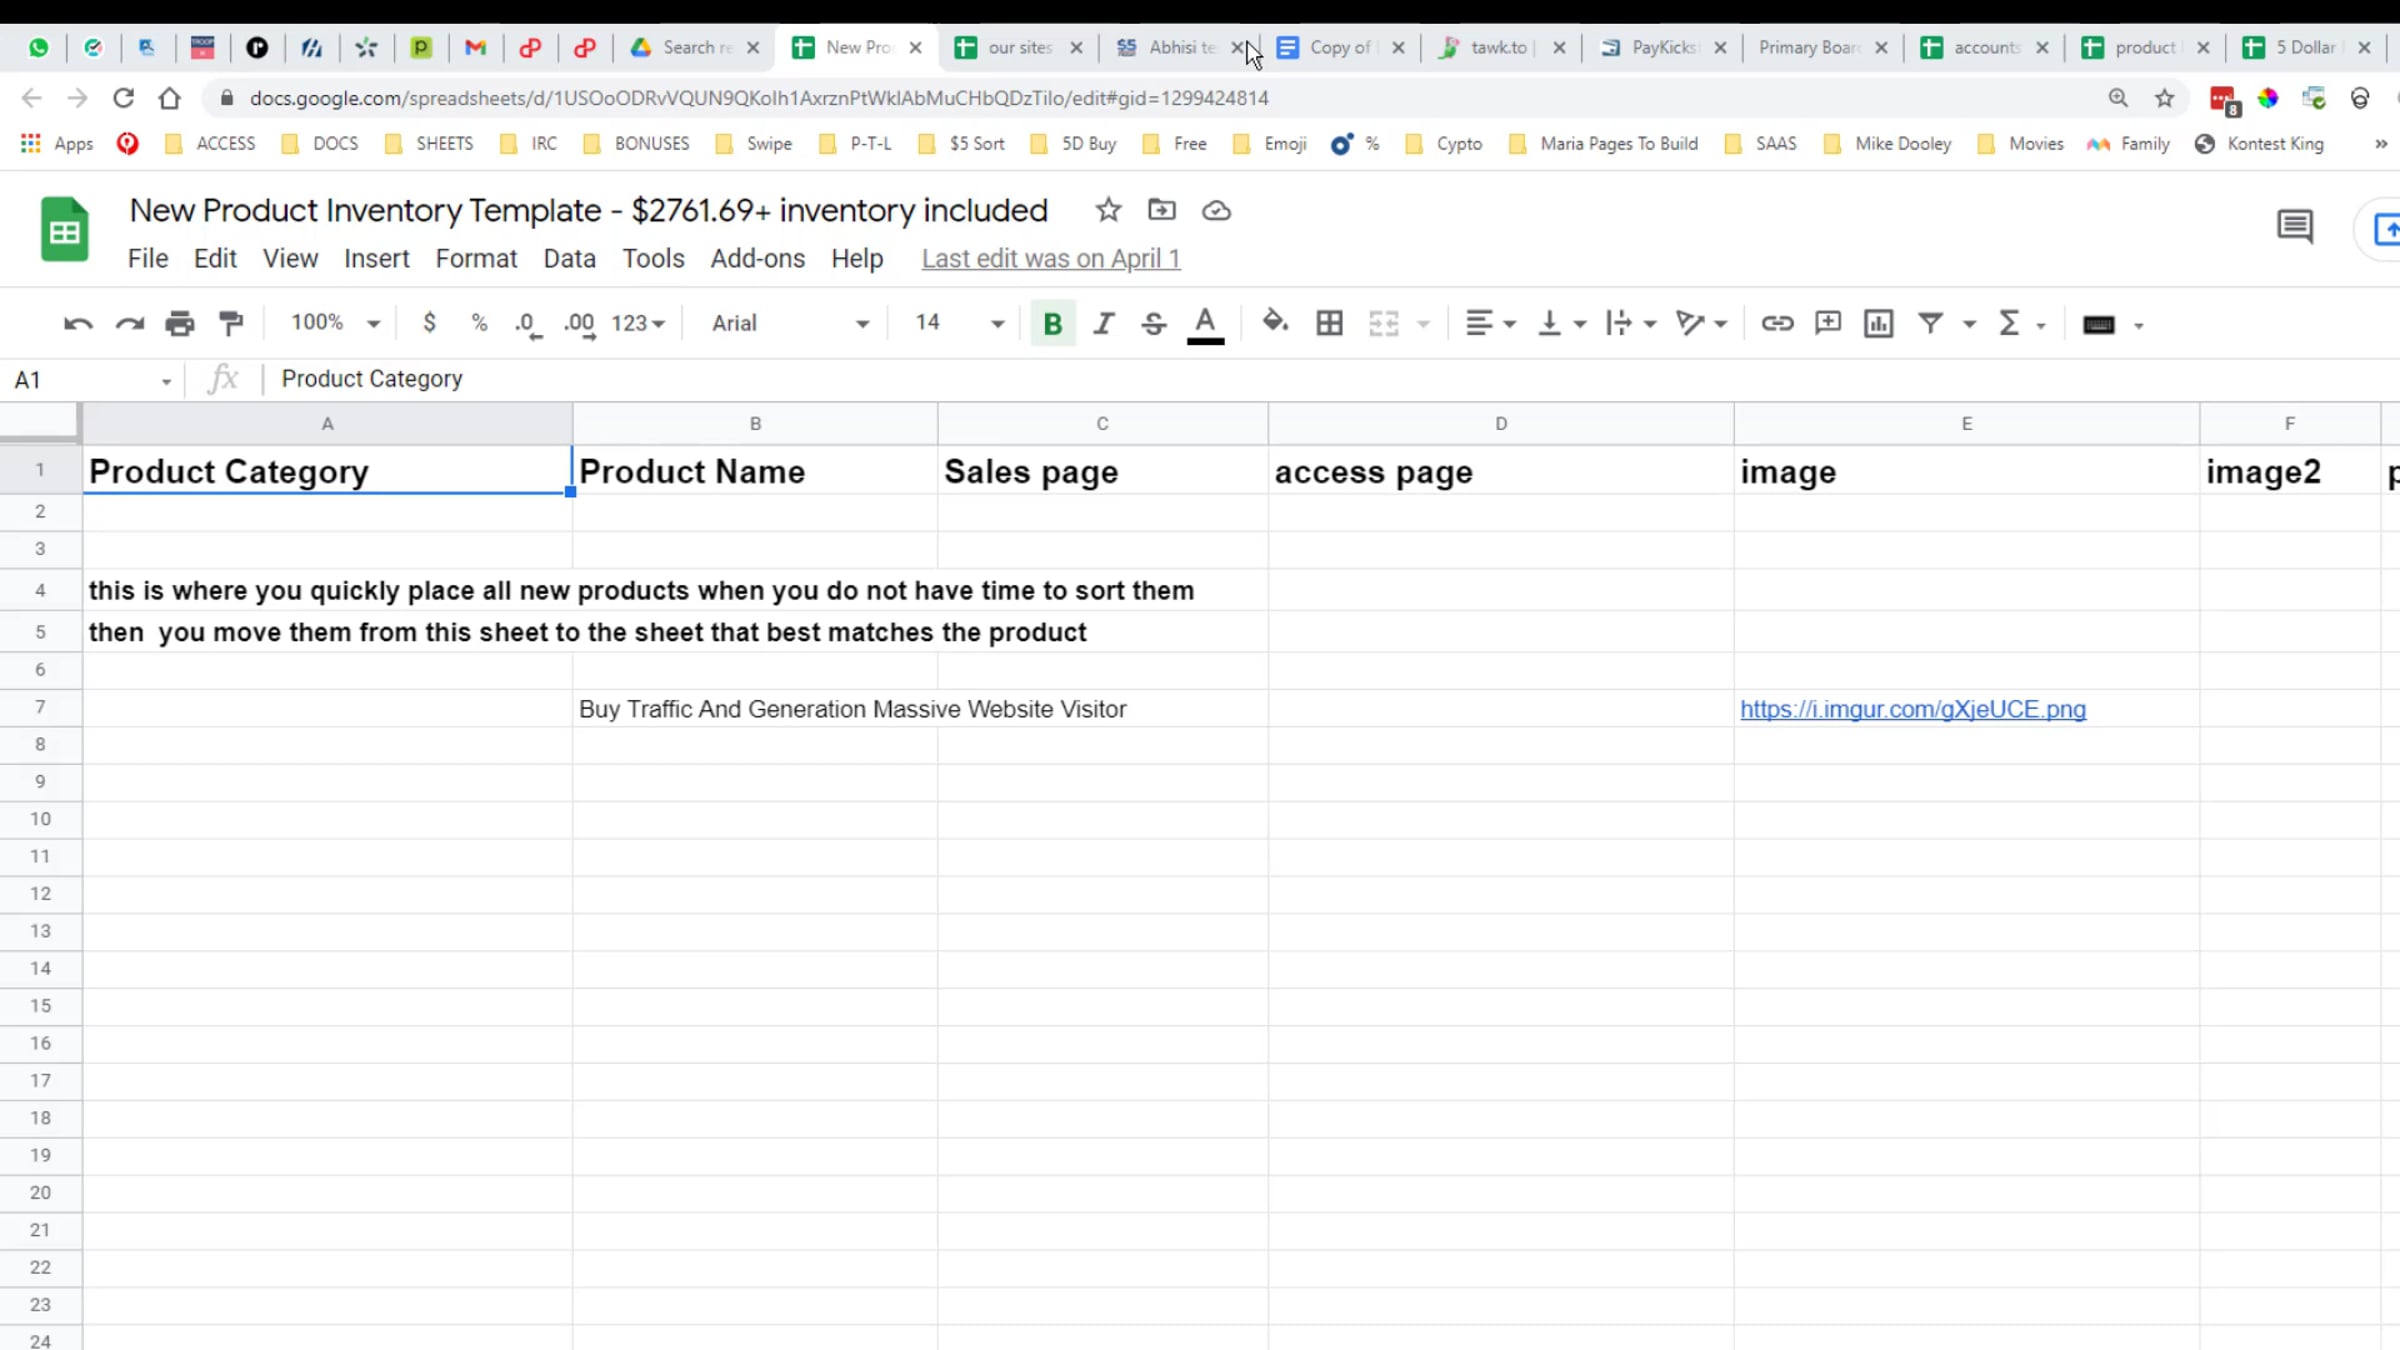2400x1350 pixels.
Task: Open comment history panel
Action: click(2295, 227)
